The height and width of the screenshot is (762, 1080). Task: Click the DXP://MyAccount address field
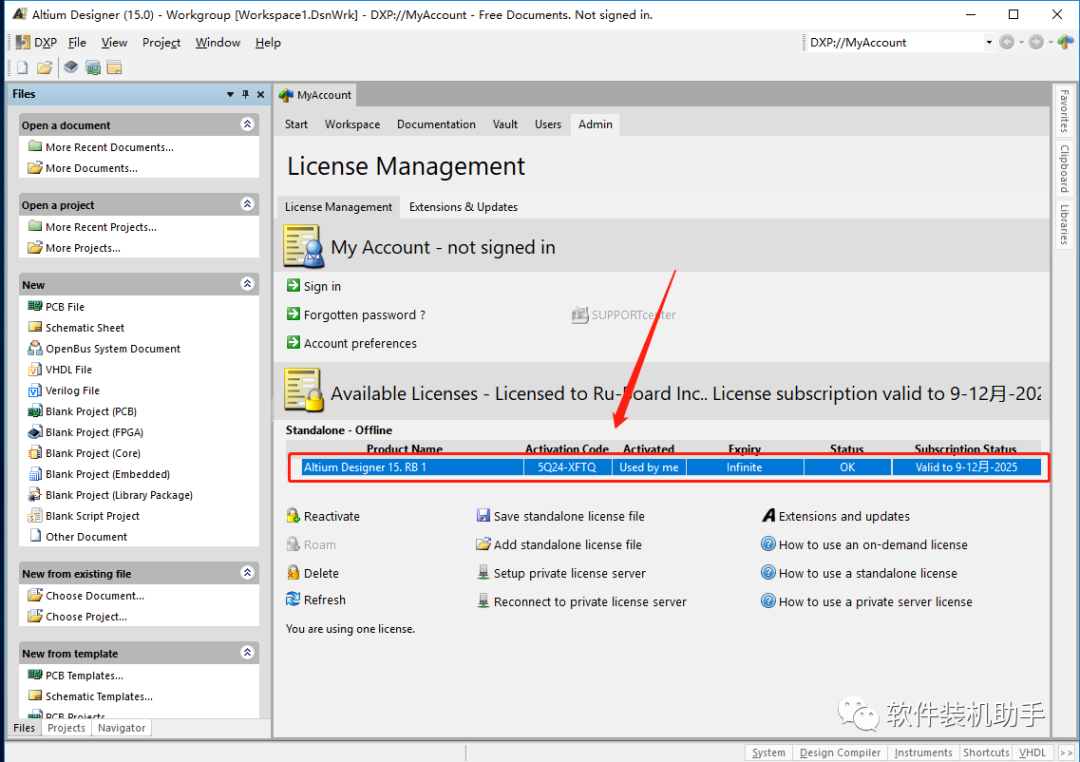[x=895, y=43]
